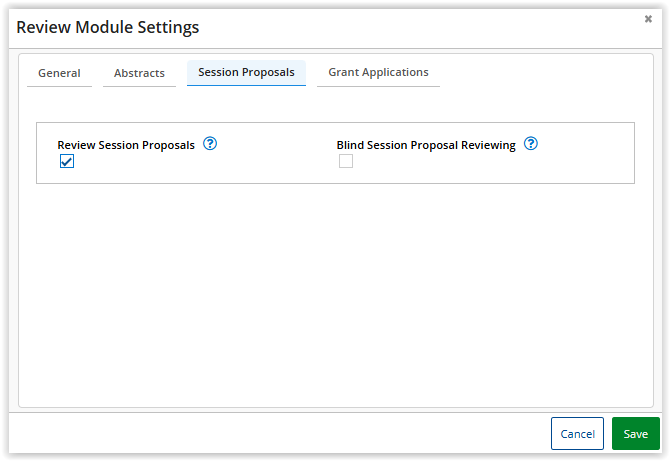This screenshot has height=461, width=670.
Task: Click the Review Module Settings title
Action: (x=108, y=27)
